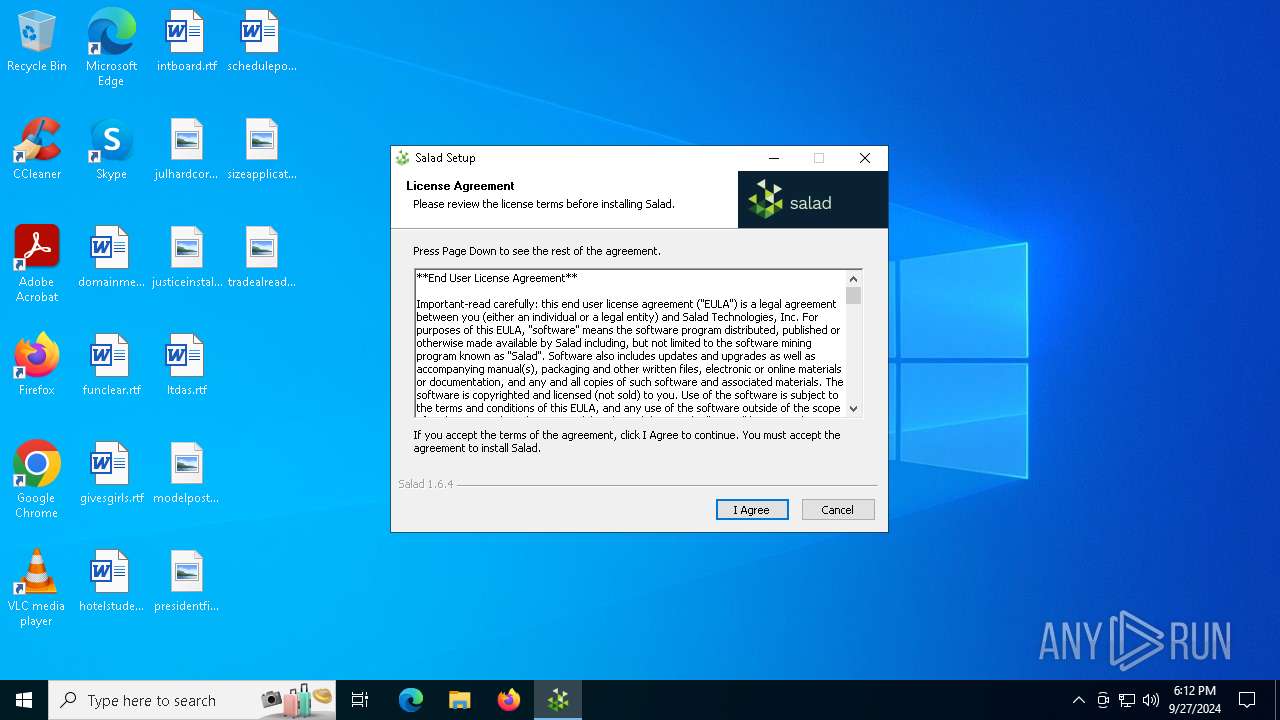This screenshot has width=1280, height=720.
Task: Click the 'Salad 1.6.4' version label
Action: 425,484
